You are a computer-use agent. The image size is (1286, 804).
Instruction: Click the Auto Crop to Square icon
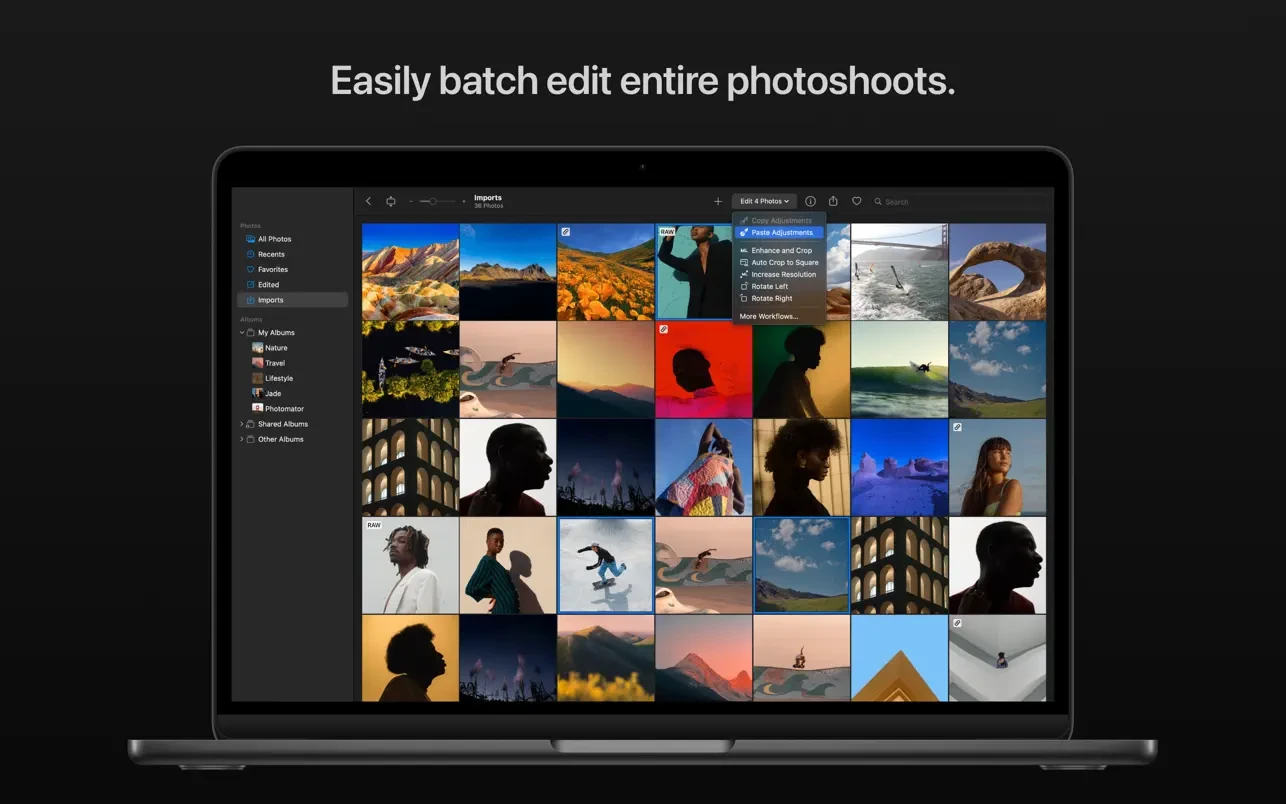click(743, 262)
